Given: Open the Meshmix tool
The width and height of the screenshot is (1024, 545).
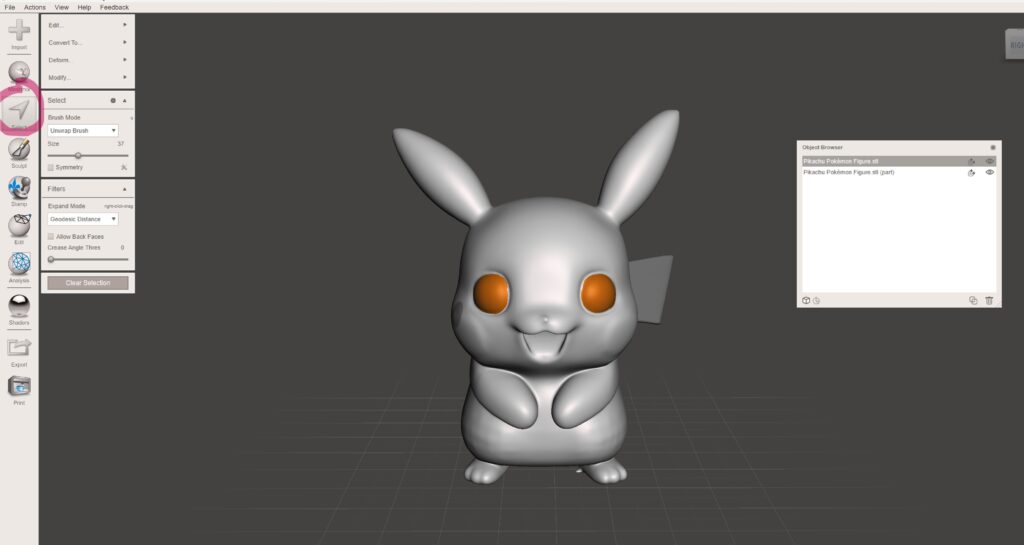Looking at the screenshot, I should pos(19,73).
